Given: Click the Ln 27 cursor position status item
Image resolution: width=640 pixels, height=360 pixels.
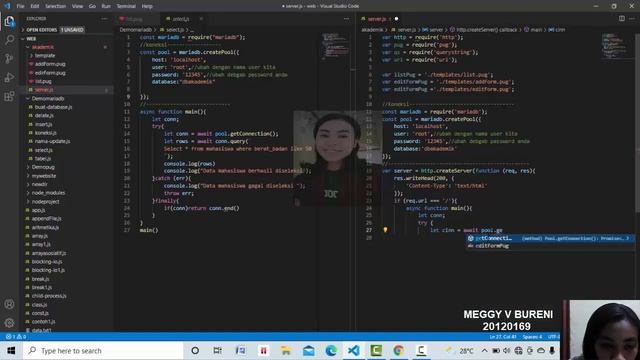Looking at the screenshot, I should 502,337.
